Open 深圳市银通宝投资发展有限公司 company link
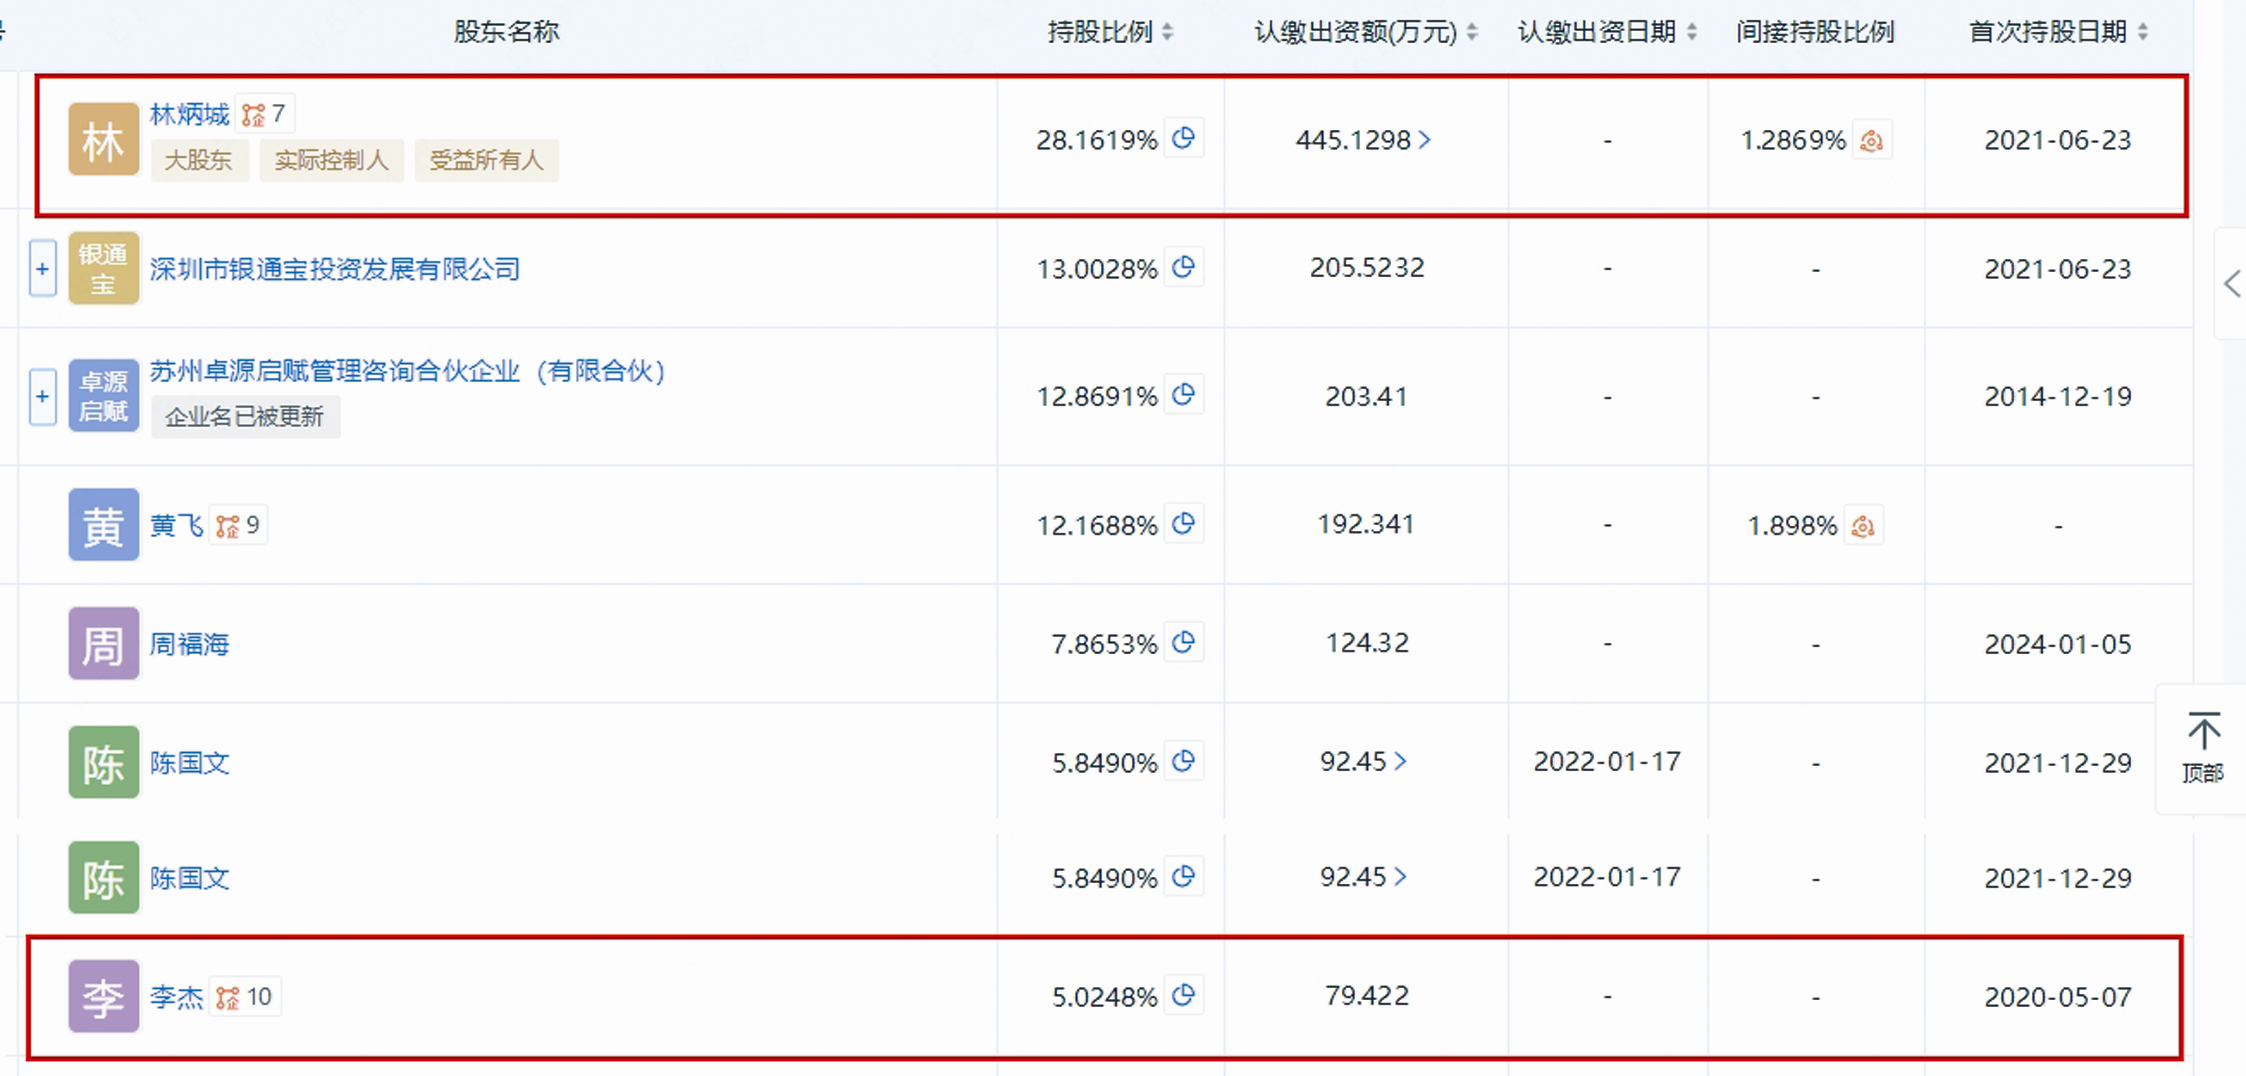The image size is (2246, 1076). tap(335, 269)
